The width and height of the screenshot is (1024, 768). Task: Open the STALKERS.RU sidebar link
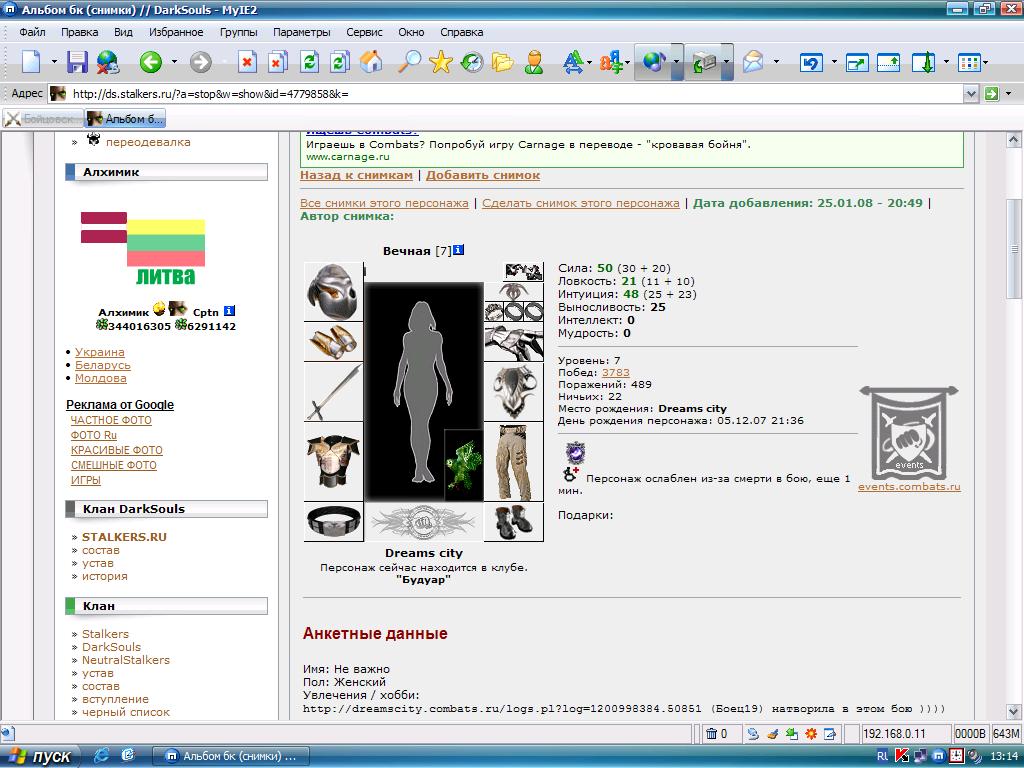coord(124,537)
